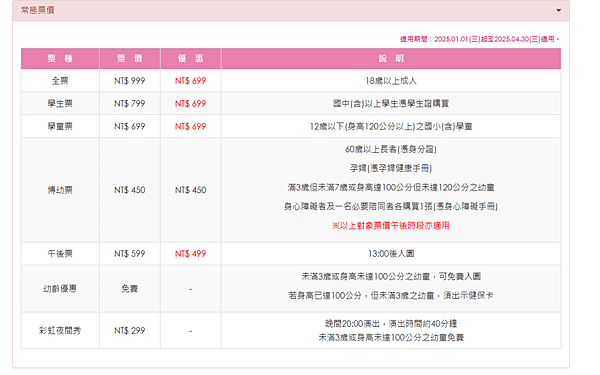
Task: Click the NT$ 999 full ticket price
Action: [x=130, y=81]
